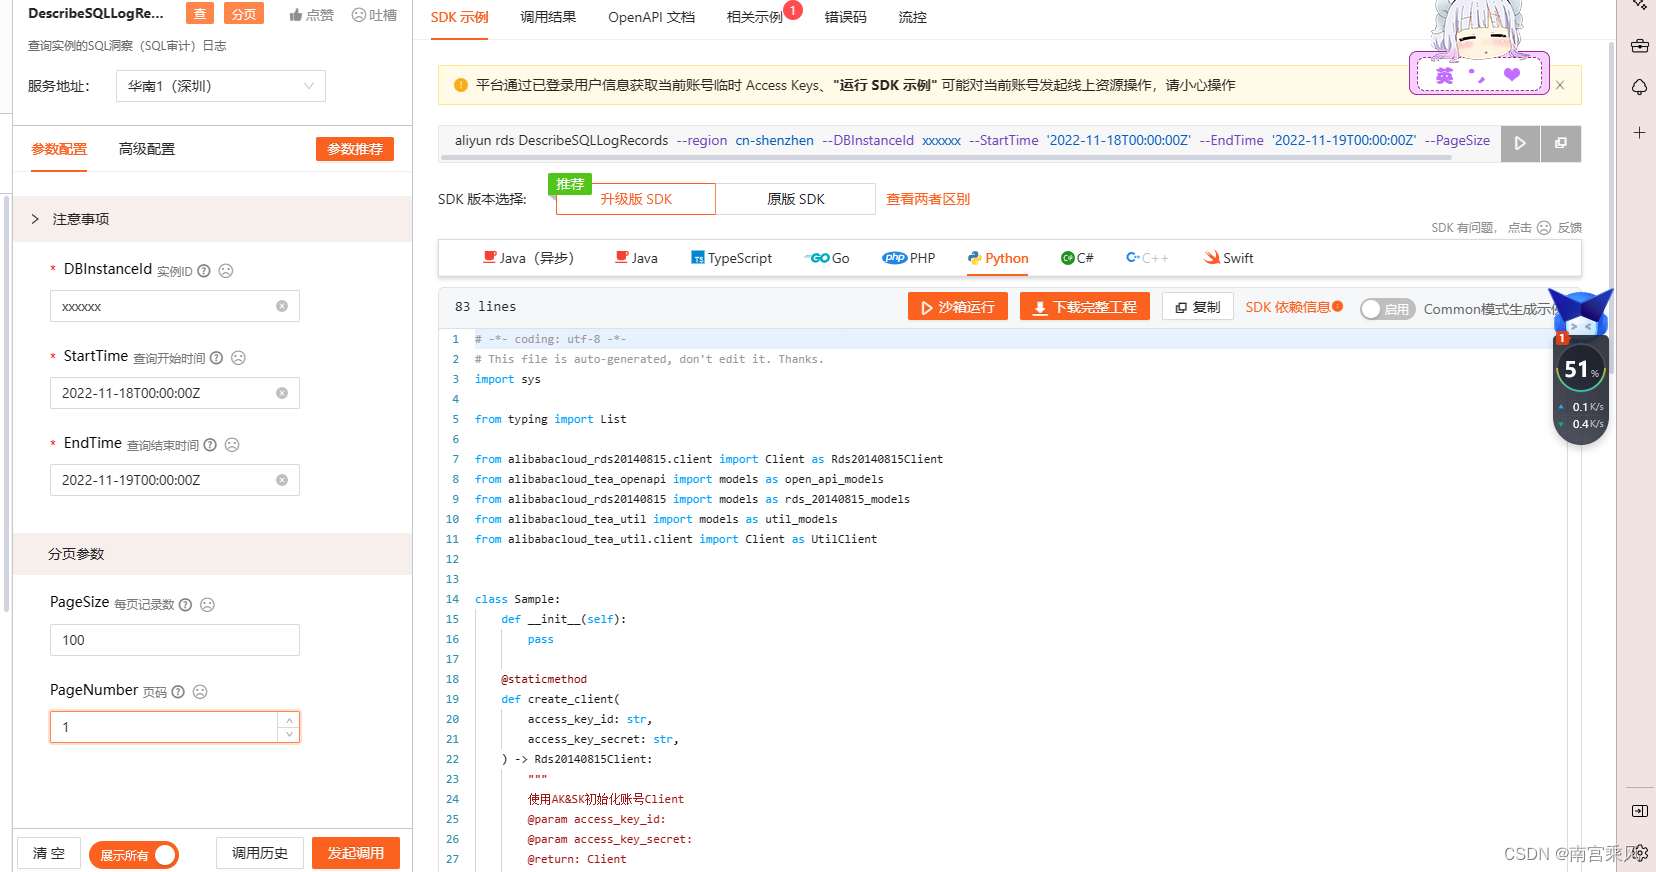Click 清空 button
This screenshot has height=872, width=1656.
(48, 853)
